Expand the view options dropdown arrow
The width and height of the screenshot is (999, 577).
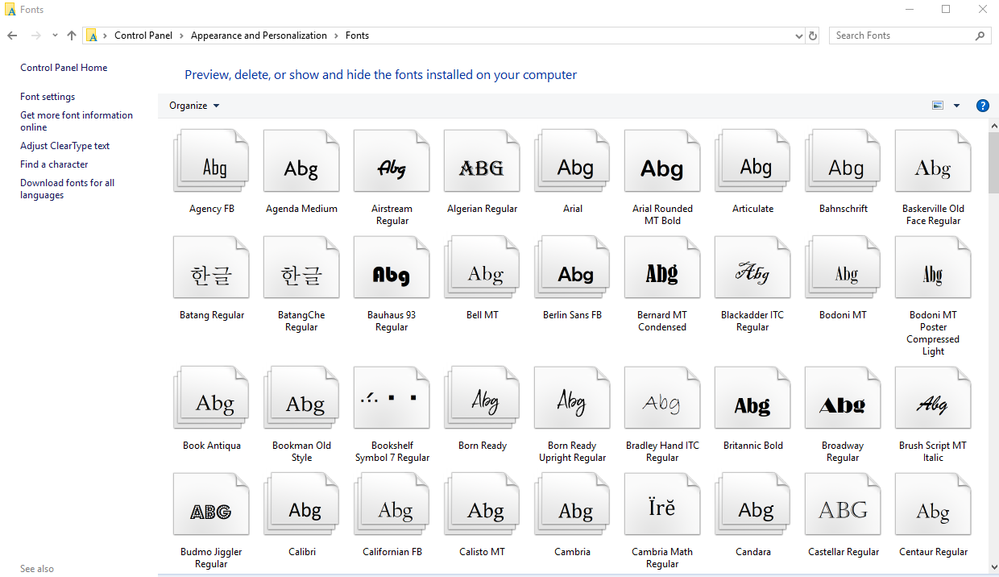[x=956, y=106]
